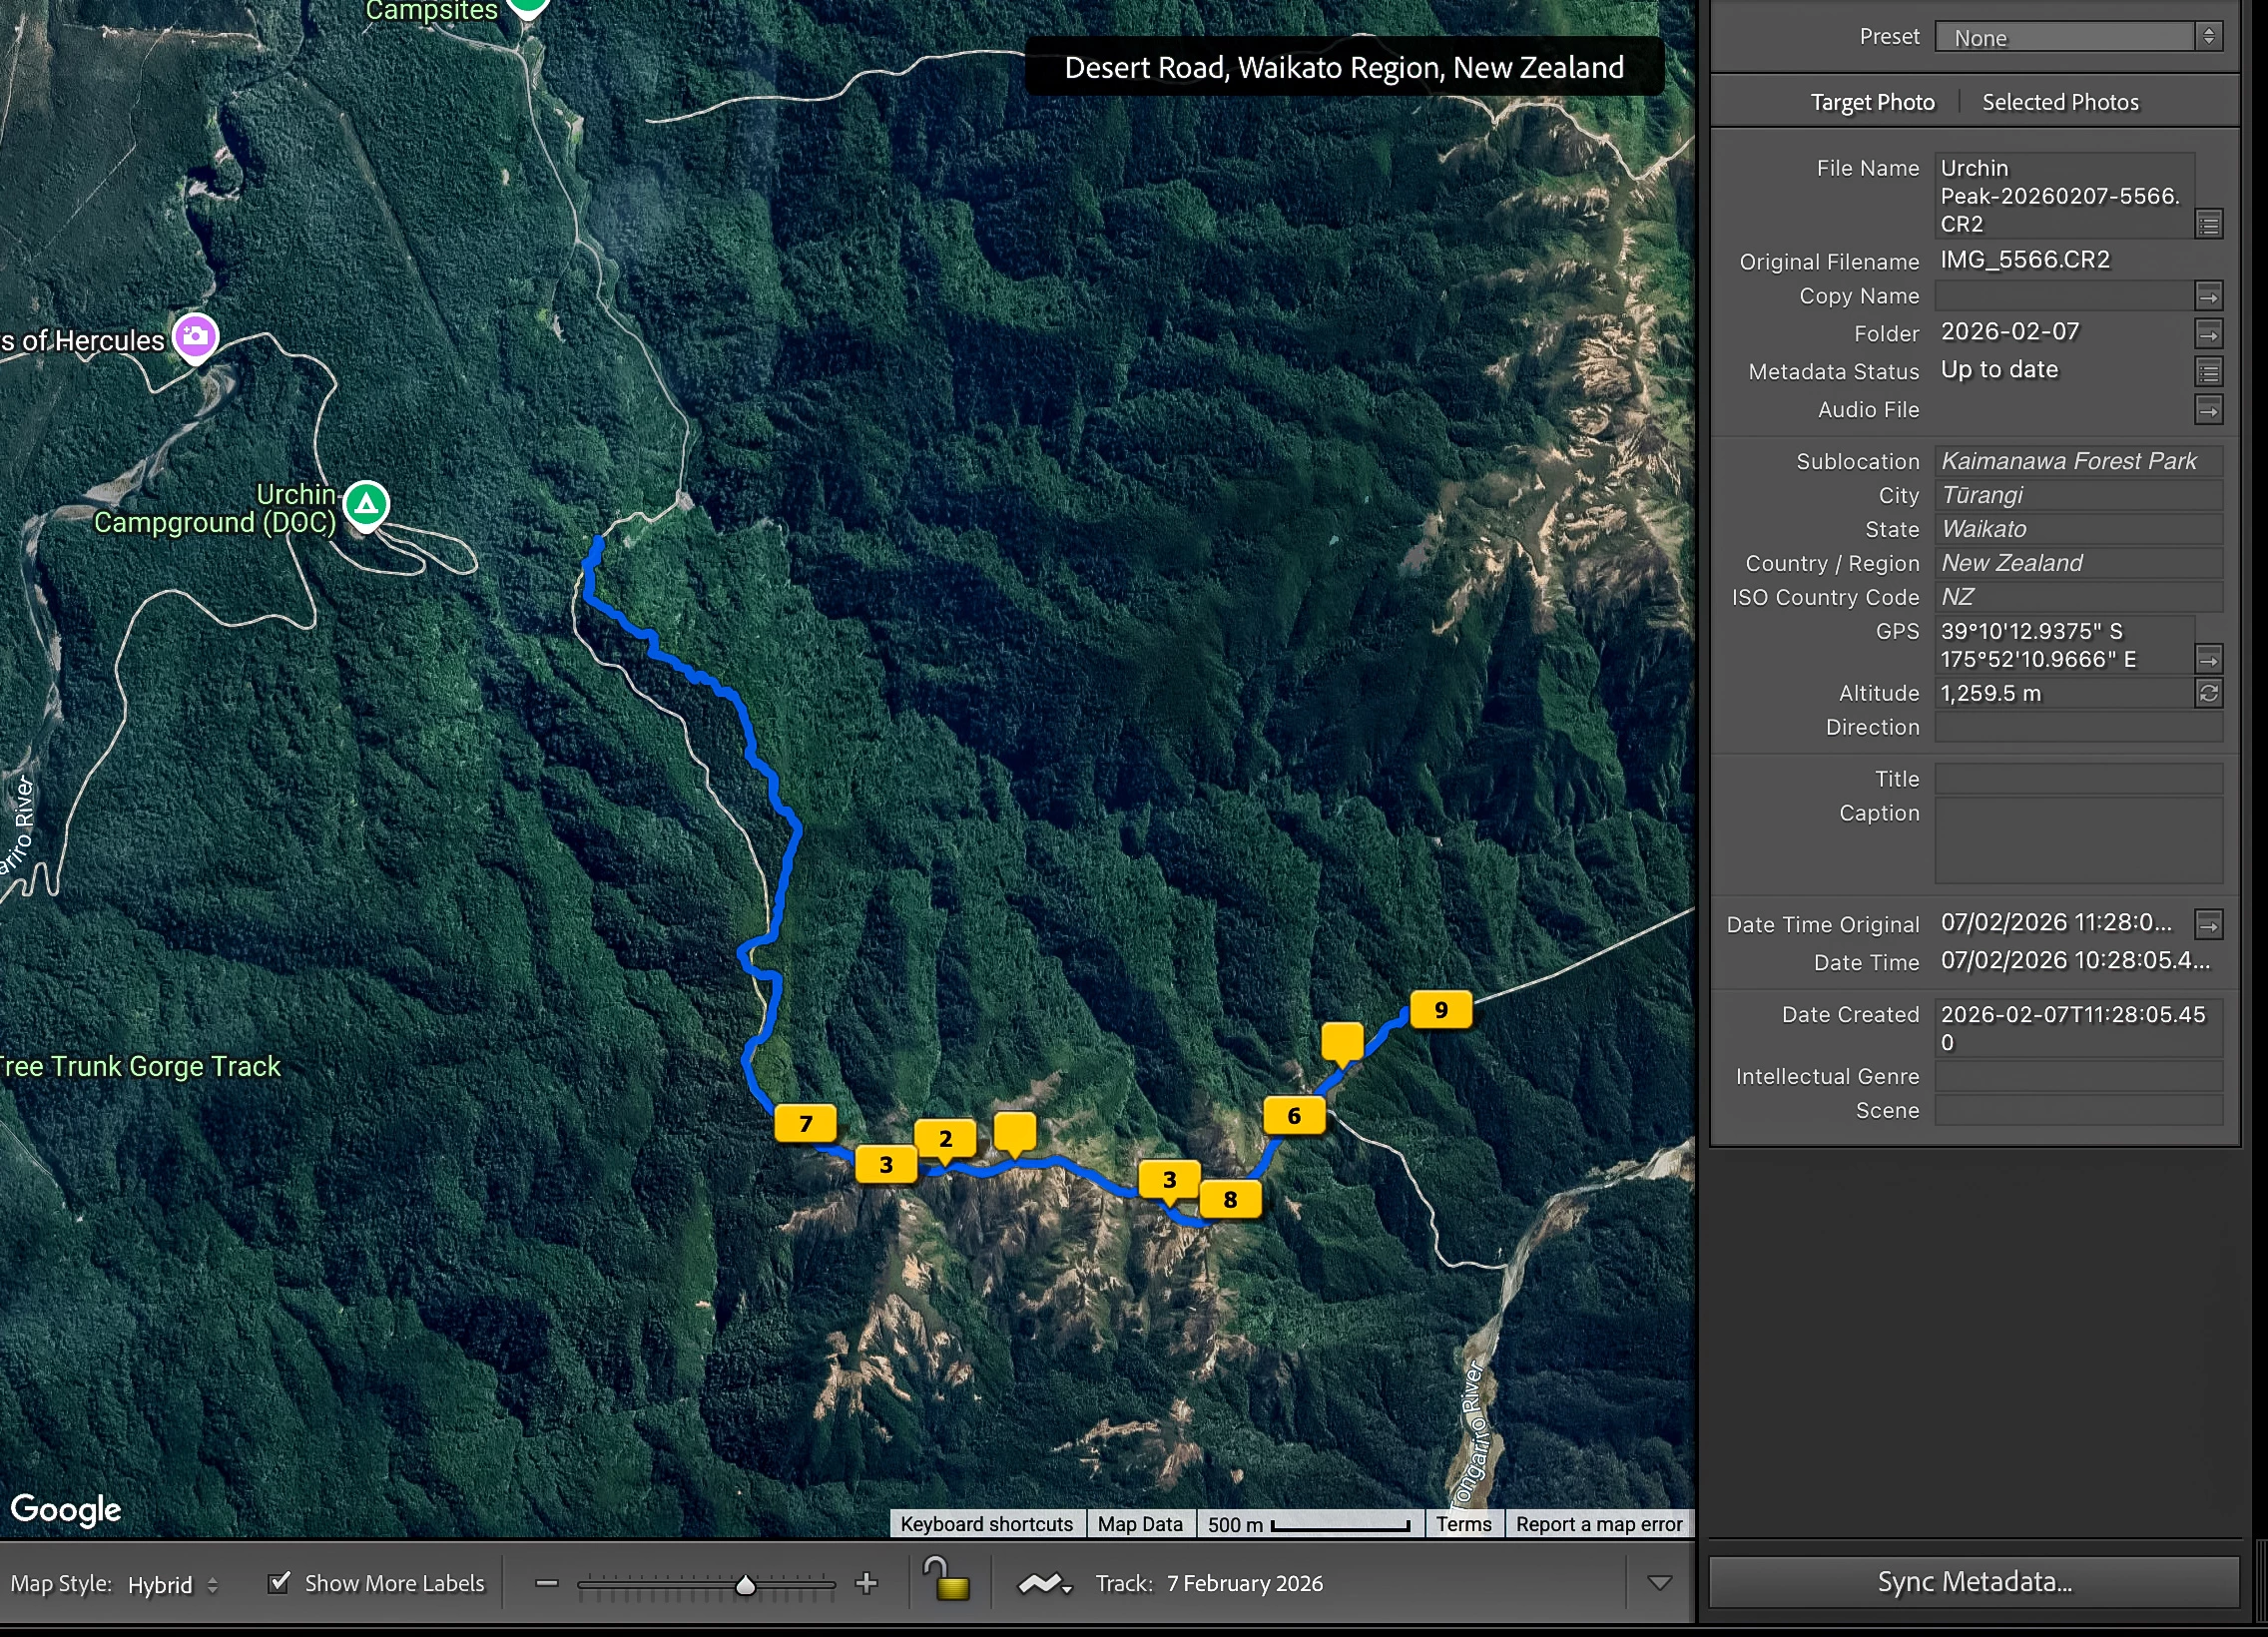The width and height of the screenshot is (2268, 1637).
Task: Click Report a map error link
Action: 1598,1524
